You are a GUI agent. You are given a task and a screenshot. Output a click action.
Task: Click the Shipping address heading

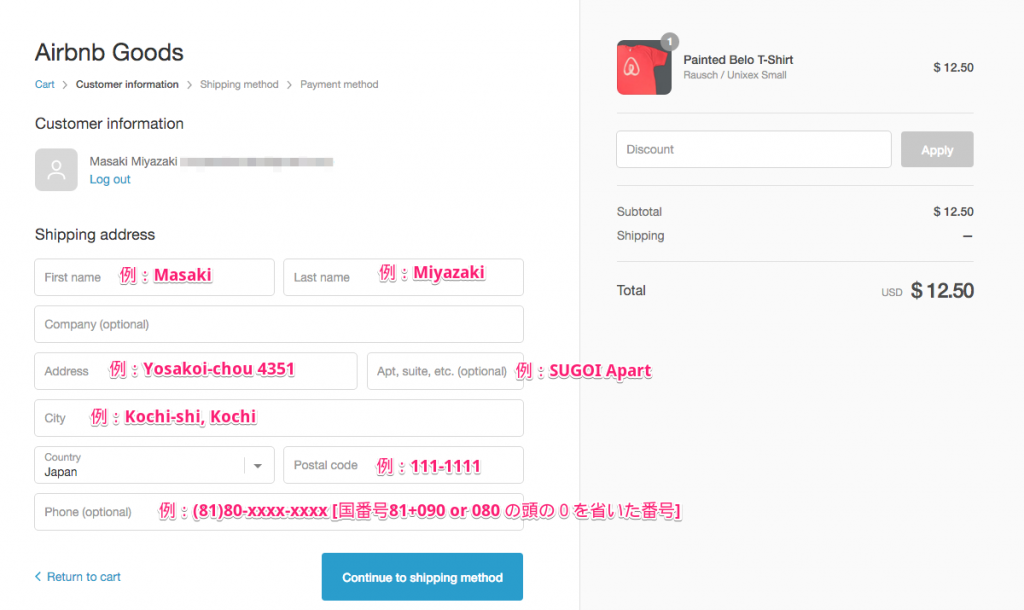(x=95, y=234)
